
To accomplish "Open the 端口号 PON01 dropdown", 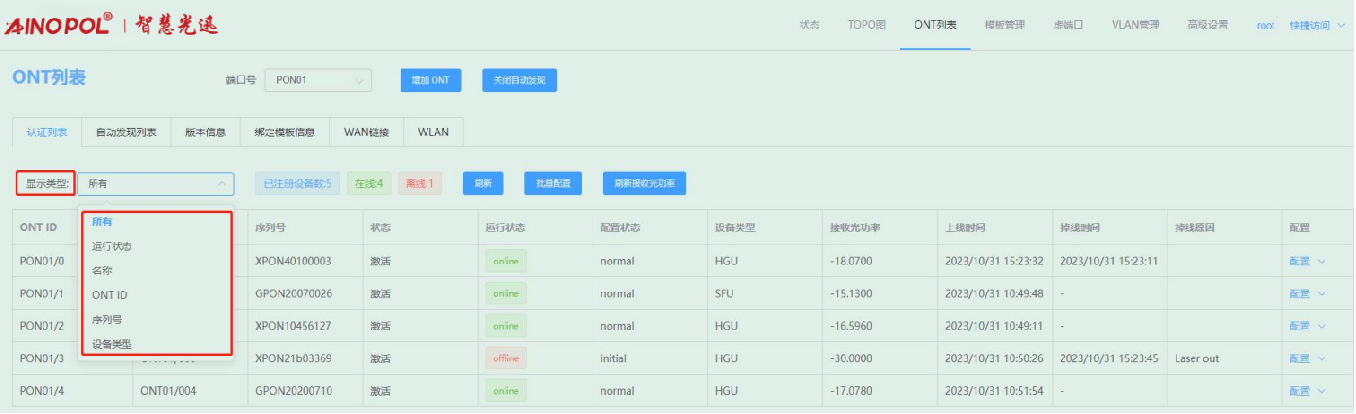I will click(x=318, y=80).
